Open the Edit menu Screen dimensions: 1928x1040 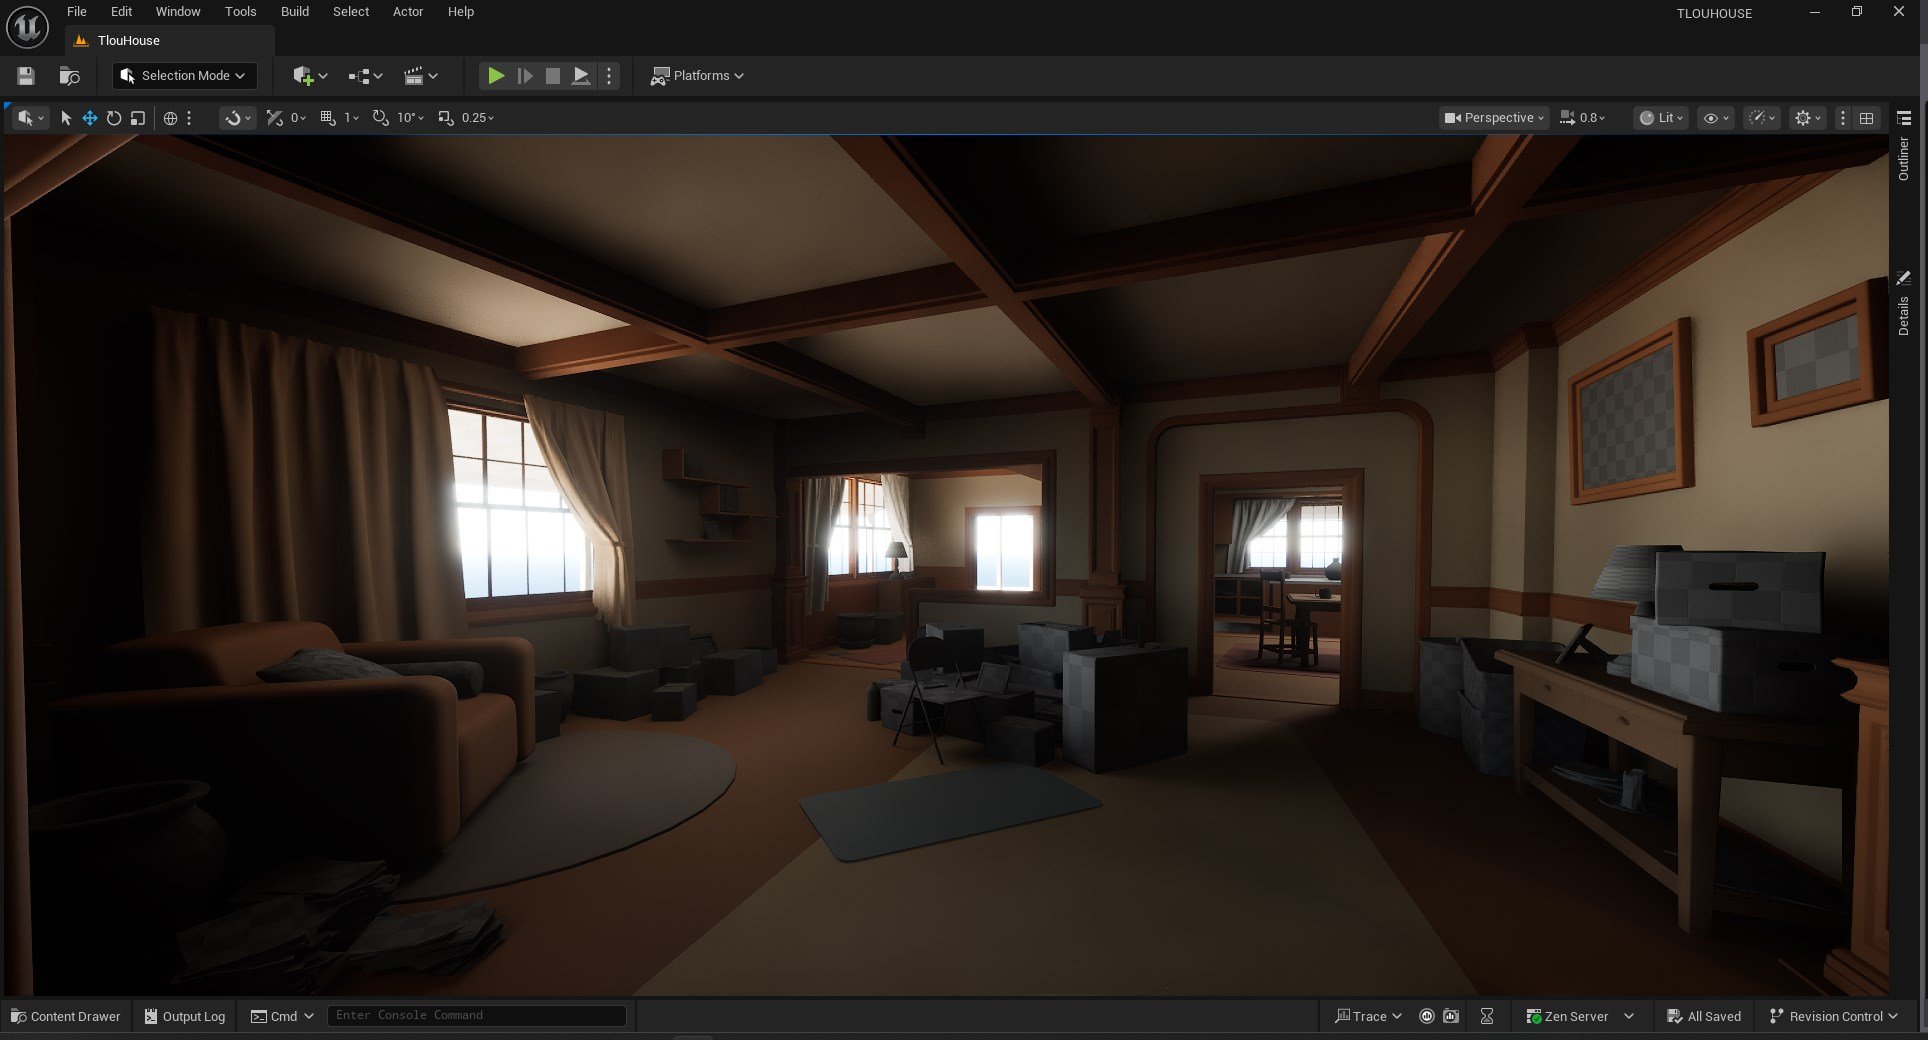[121, 12]
